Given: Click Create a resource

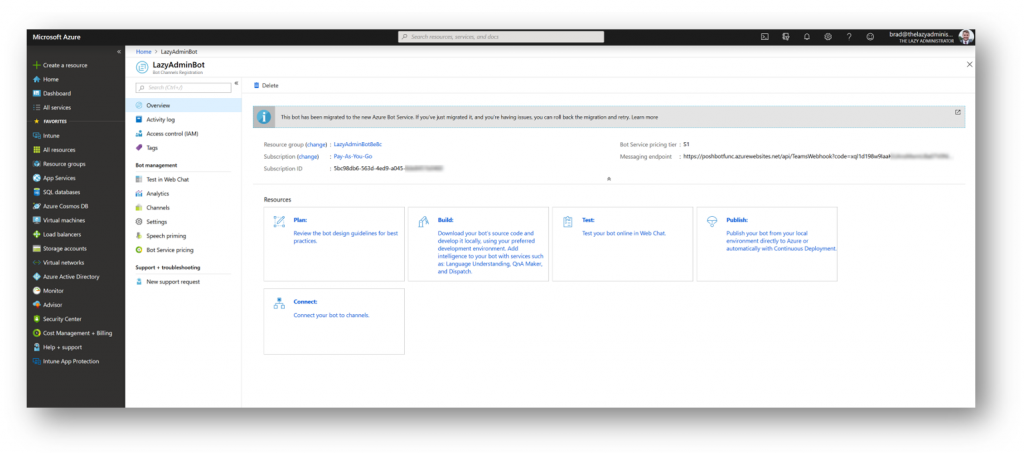Looking at the screenshot, I should click(59, 65).
